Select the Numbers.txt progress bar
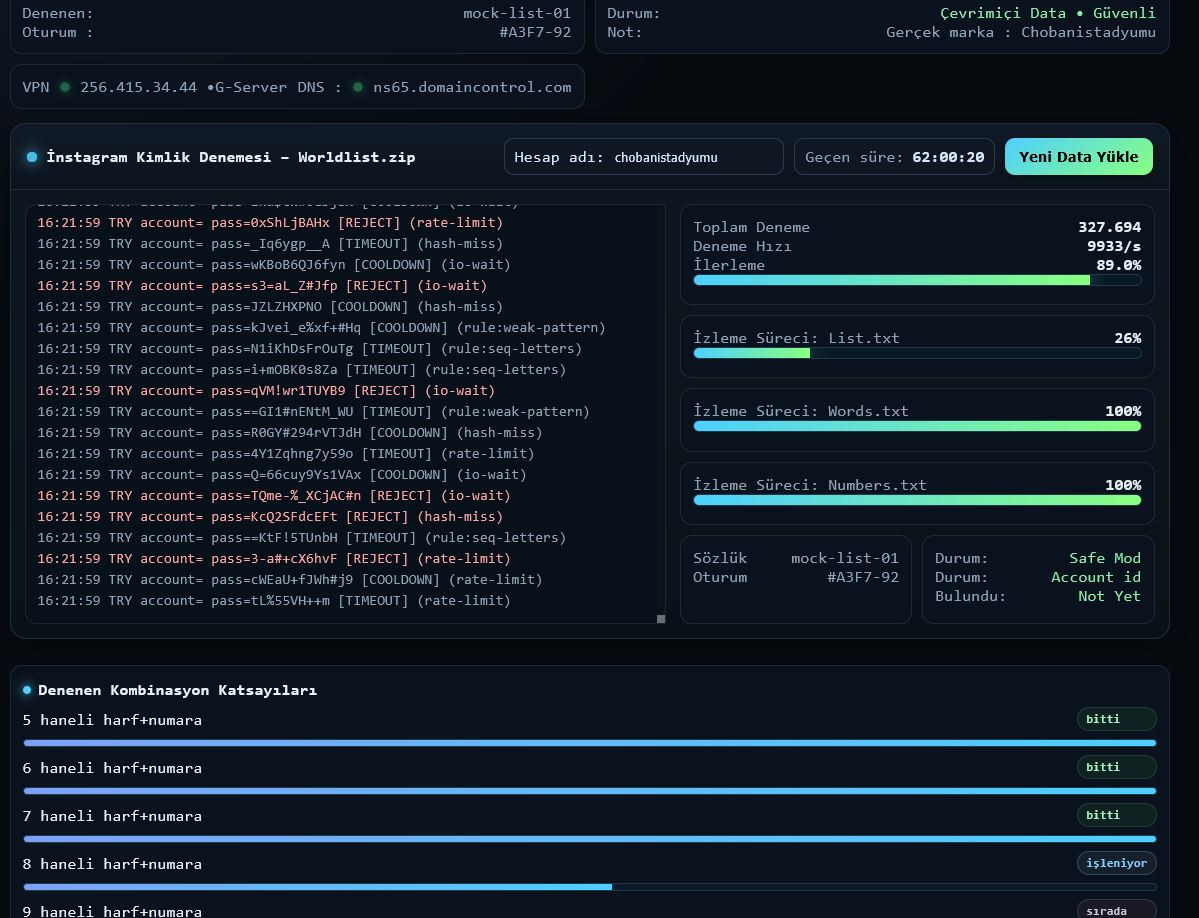Viewport: 1199px width, 918px height. [916, 500]
